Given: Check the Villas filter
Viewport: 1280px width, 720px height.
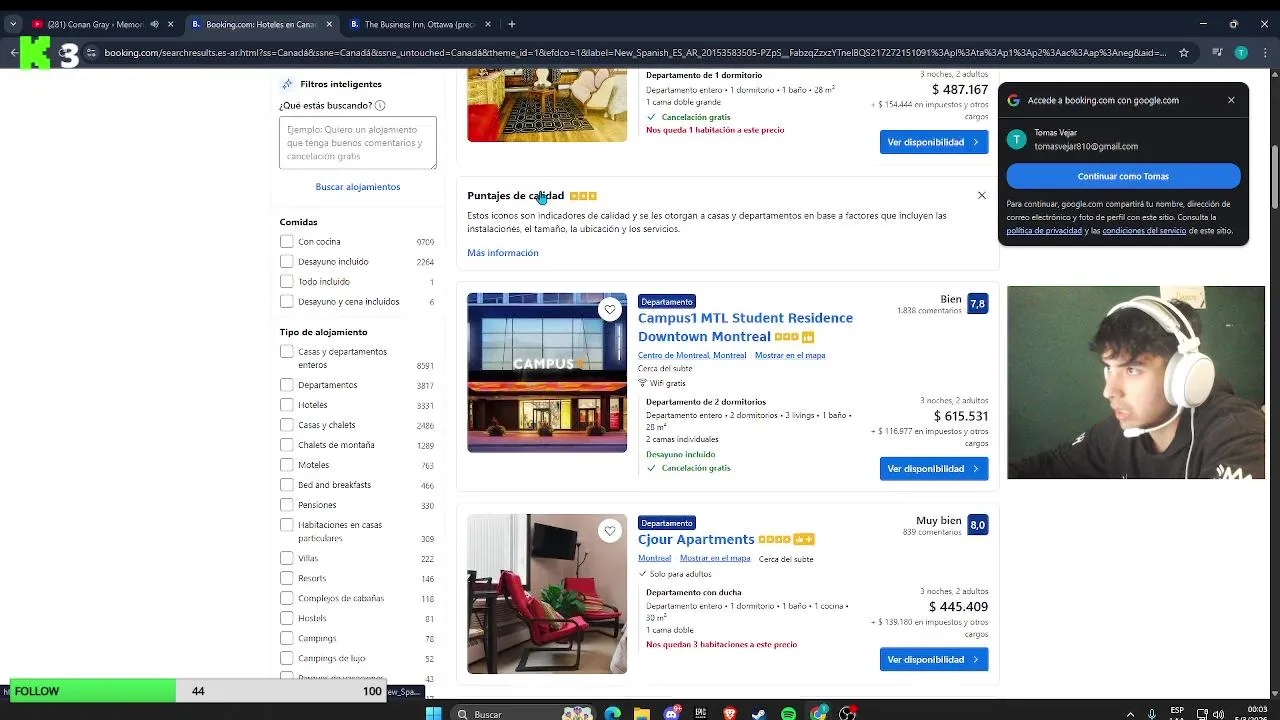Looking at the screenshot, I should point(287,557).
